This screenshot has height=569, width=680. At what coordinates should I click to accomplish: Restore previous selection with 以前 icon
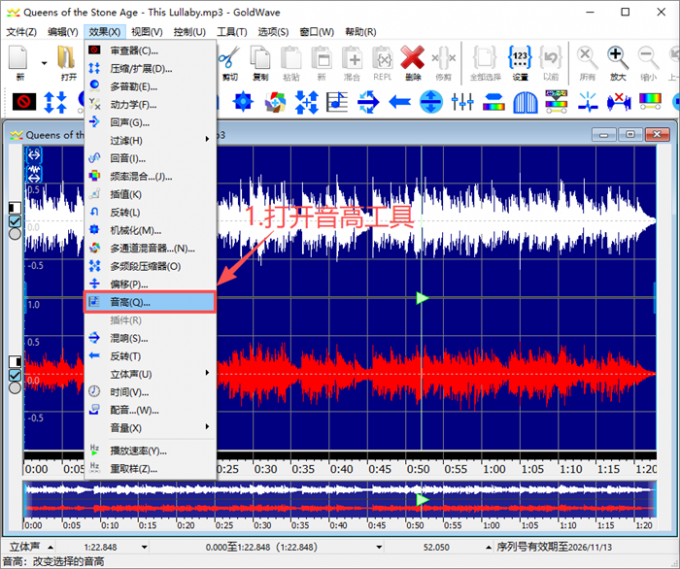551,63
